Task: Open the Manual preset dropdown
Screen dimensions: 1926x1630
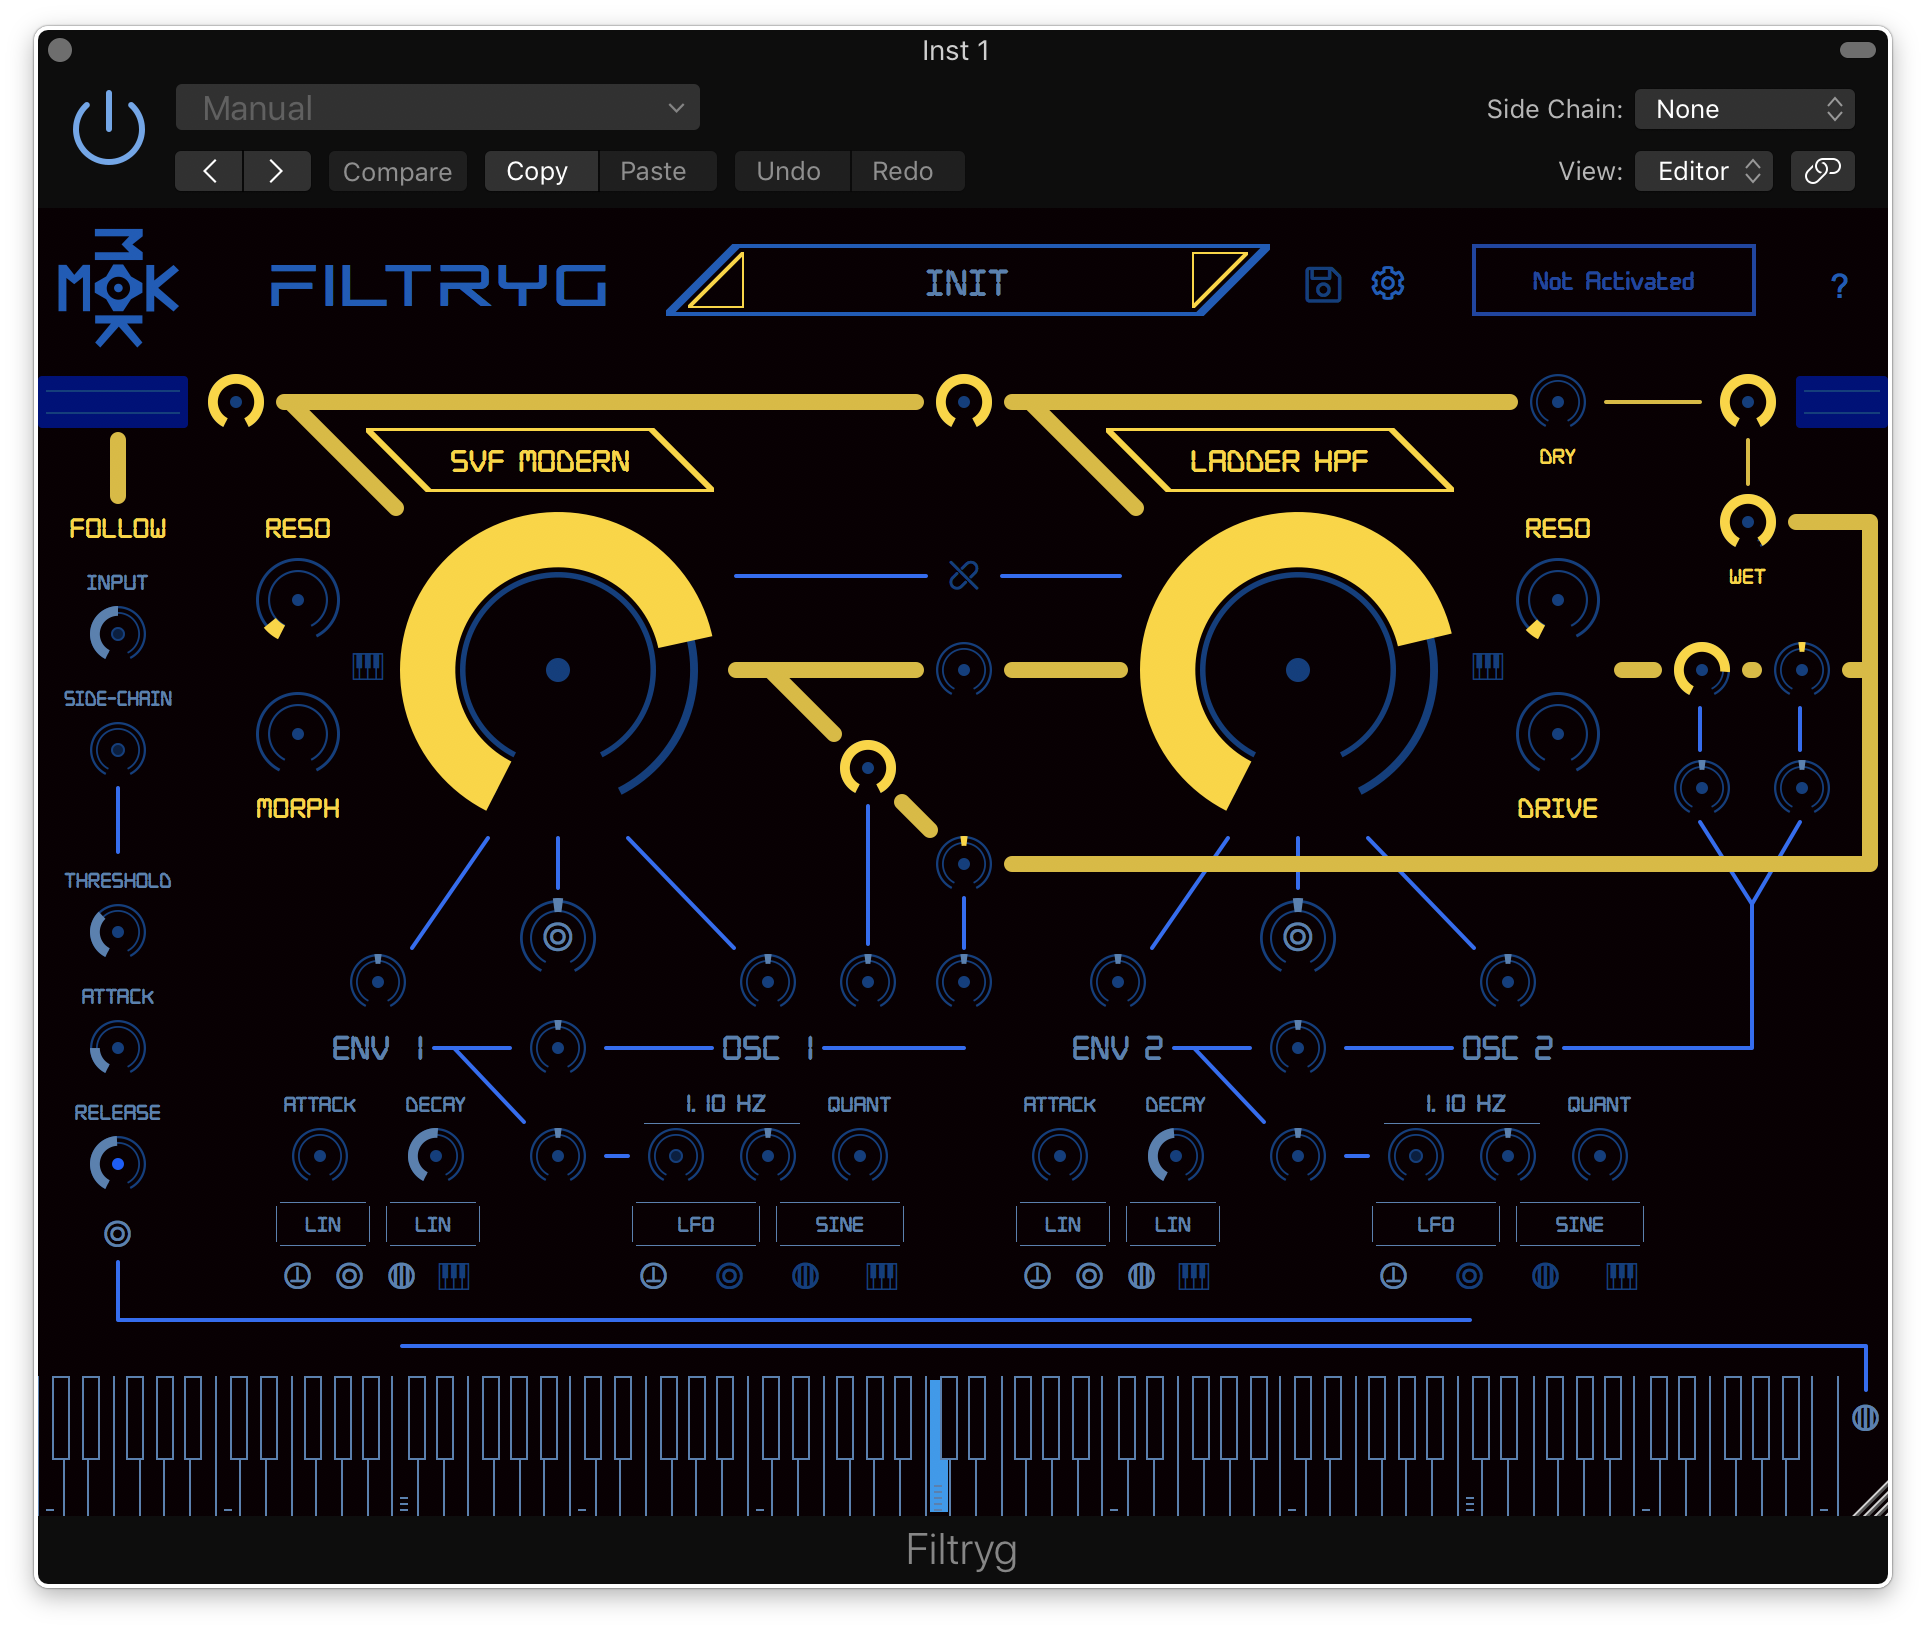Action: (437, 108)
